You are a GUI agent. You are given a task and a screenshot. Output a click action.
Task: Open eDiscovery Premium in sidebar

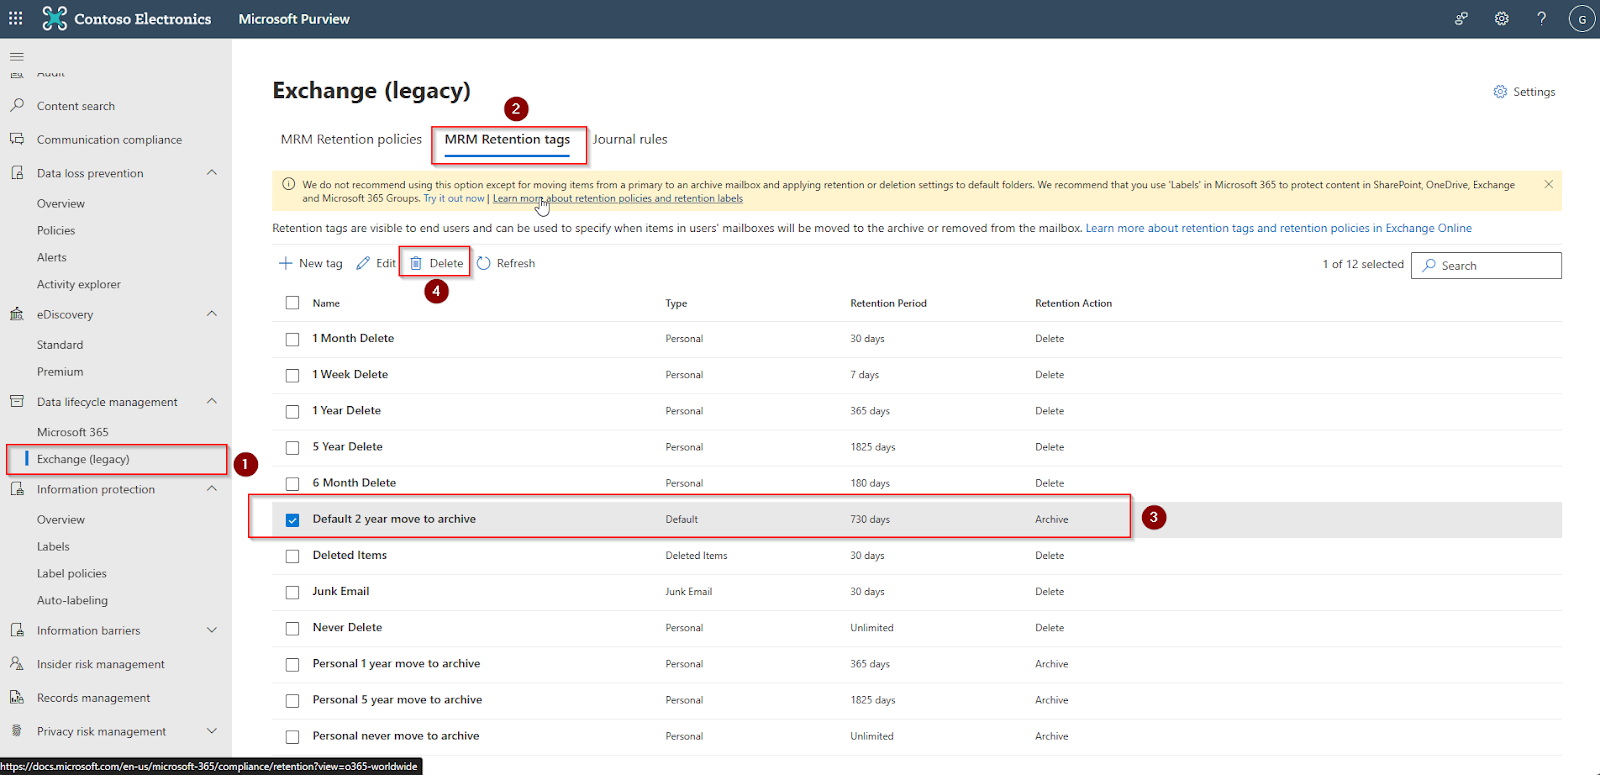pyautogui.click(x=60, y=371)
